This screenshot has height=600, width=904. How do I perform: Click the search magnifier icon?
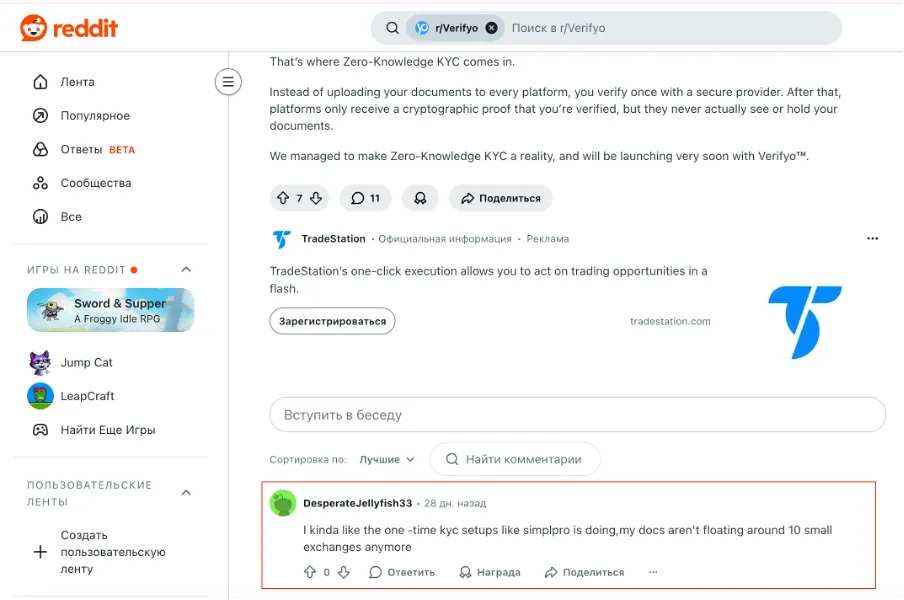392,28
